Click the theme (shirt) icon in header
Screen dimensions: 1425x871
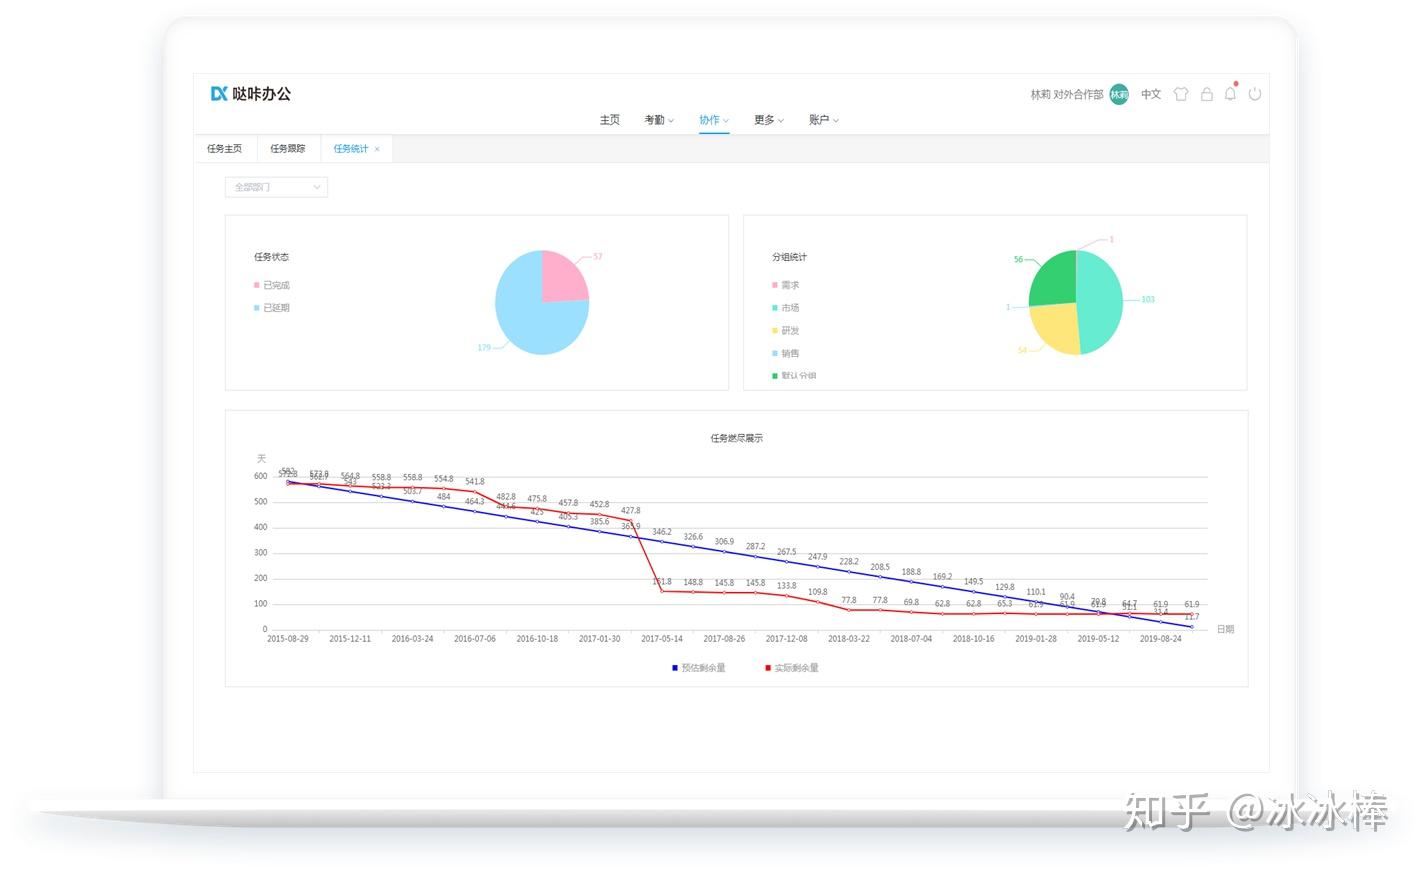pos(1181,94)
